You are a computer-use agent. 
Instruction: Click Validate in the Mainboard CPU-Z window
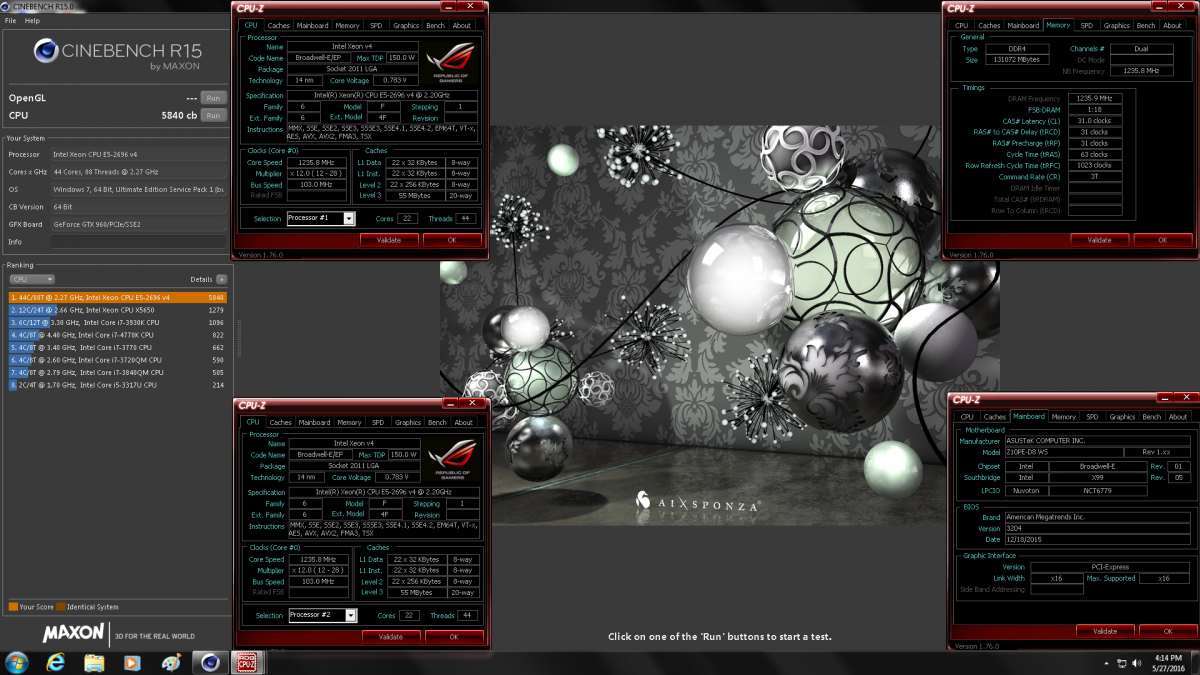[1104, 631]
